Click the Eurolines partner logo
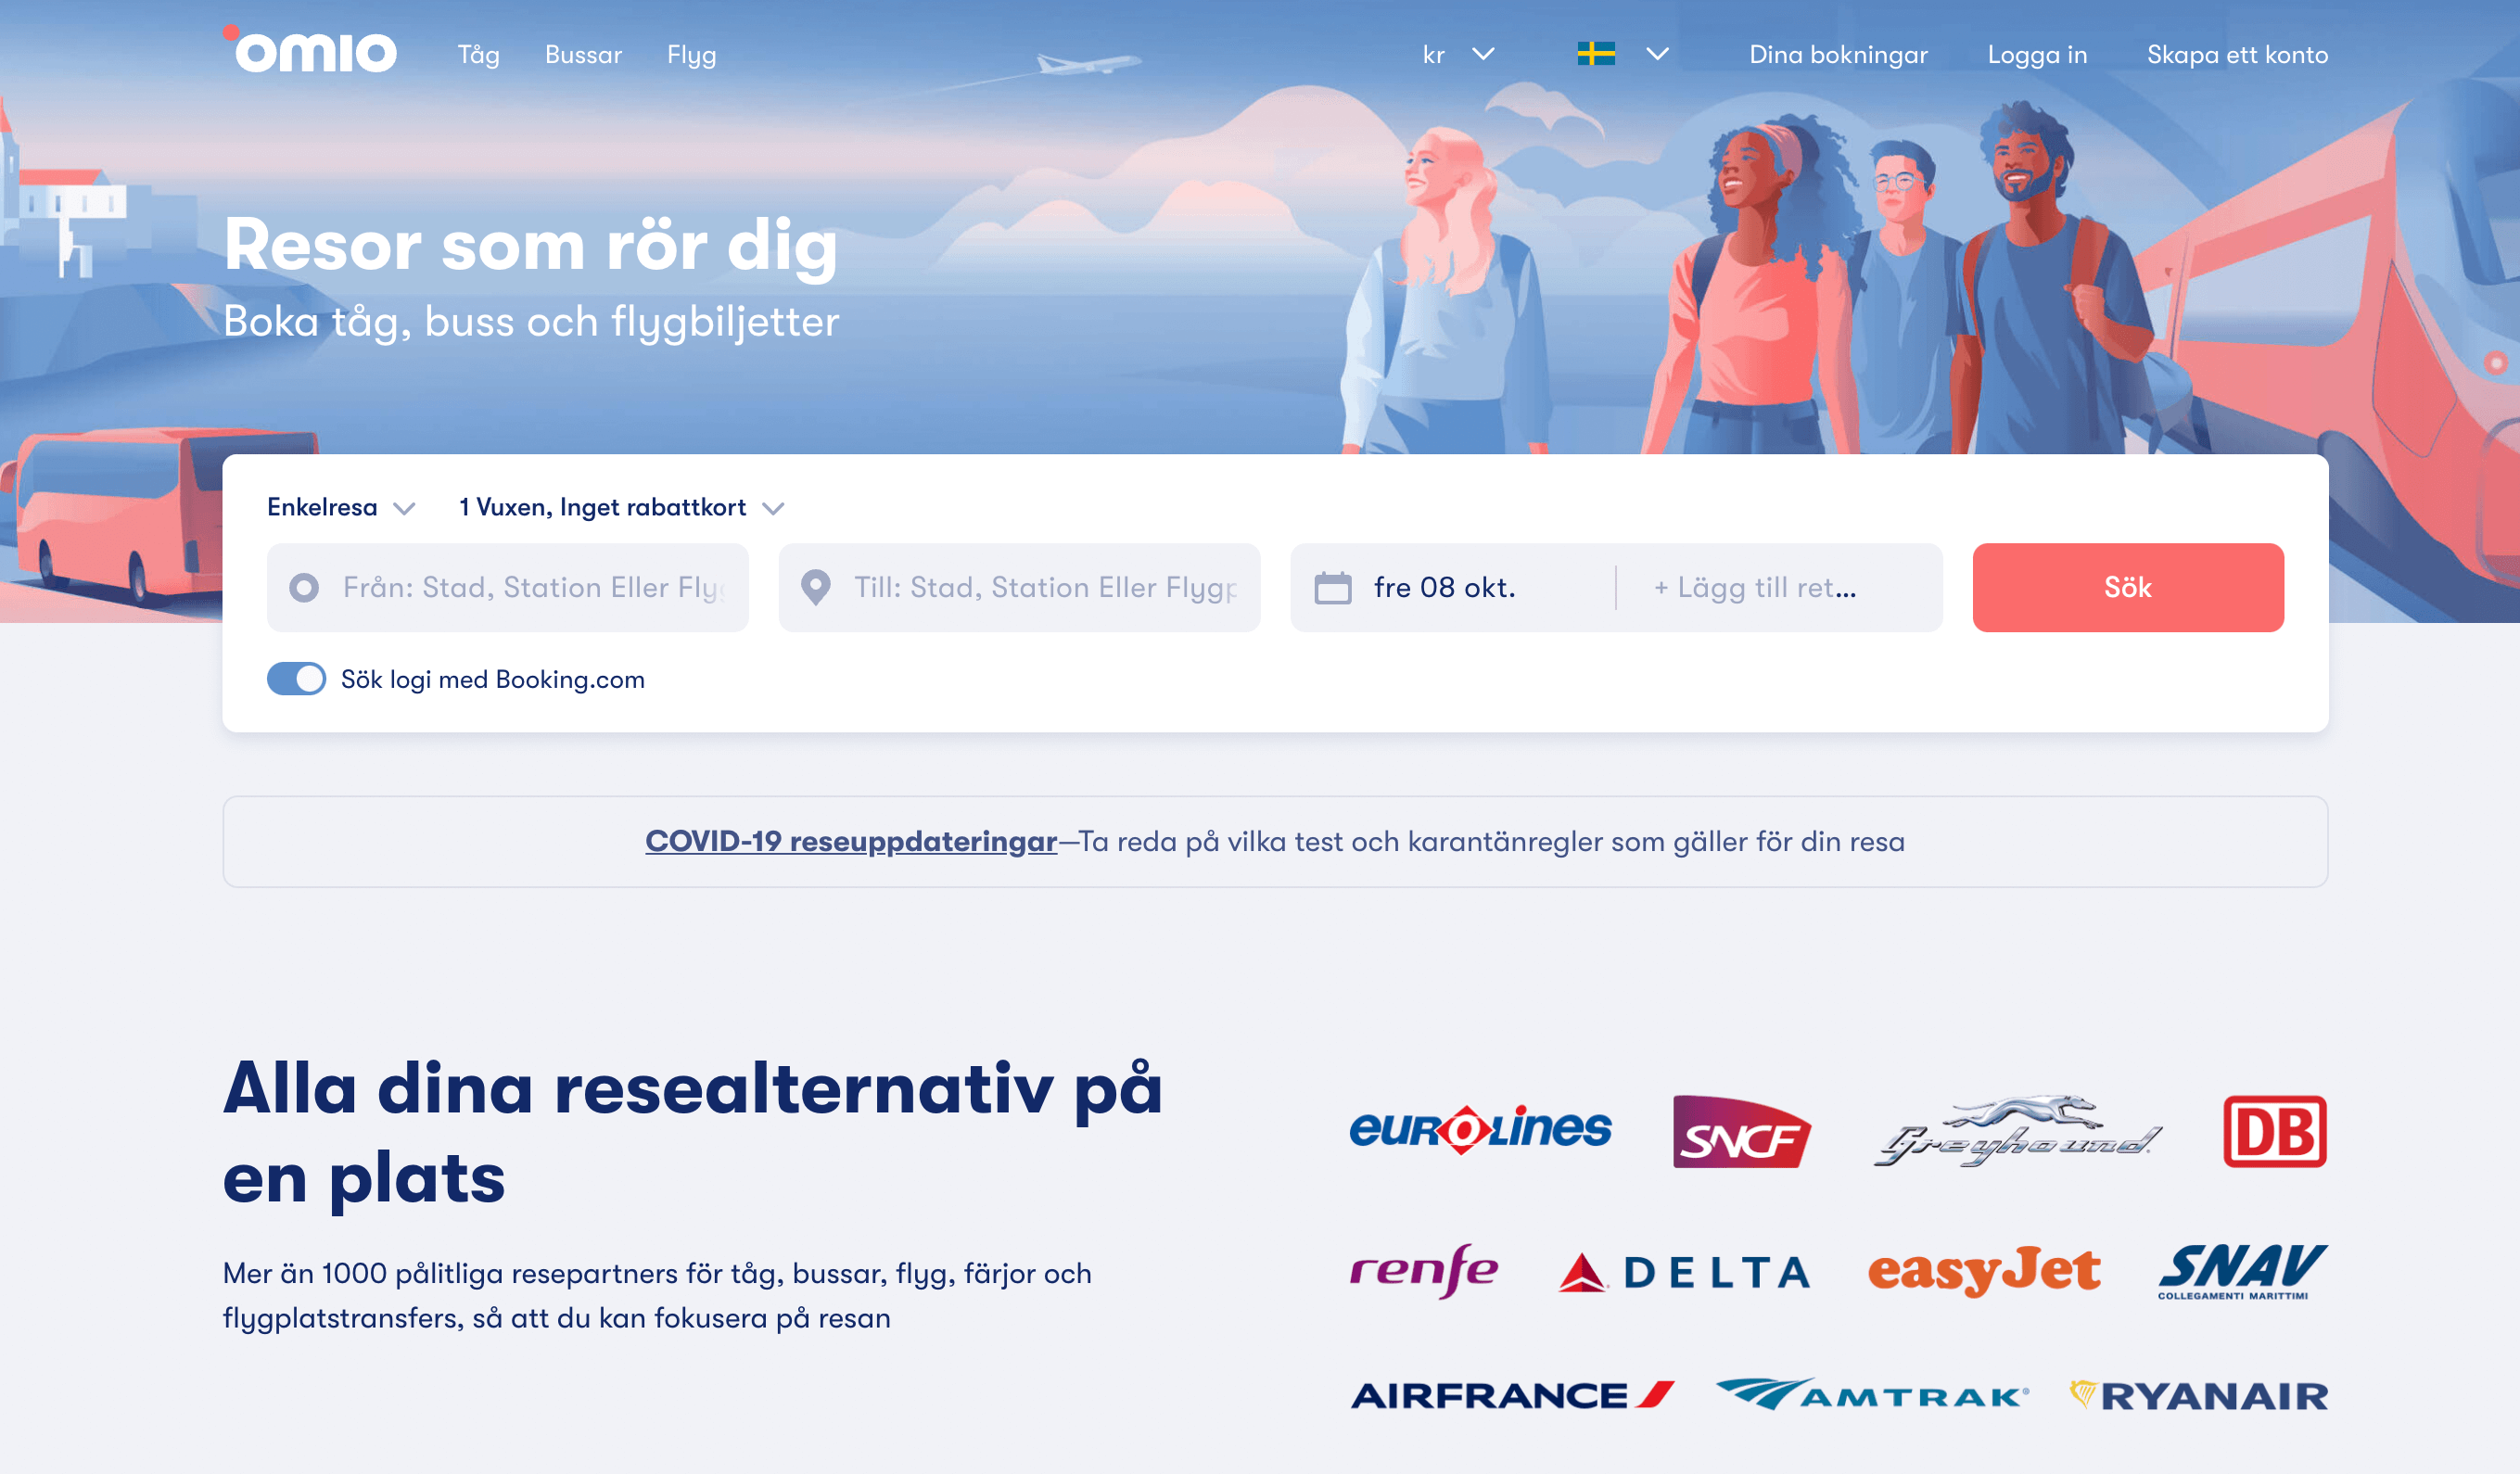Image resolution: width=2520 pixels, height=1474 pixels. point(1480,1130)
